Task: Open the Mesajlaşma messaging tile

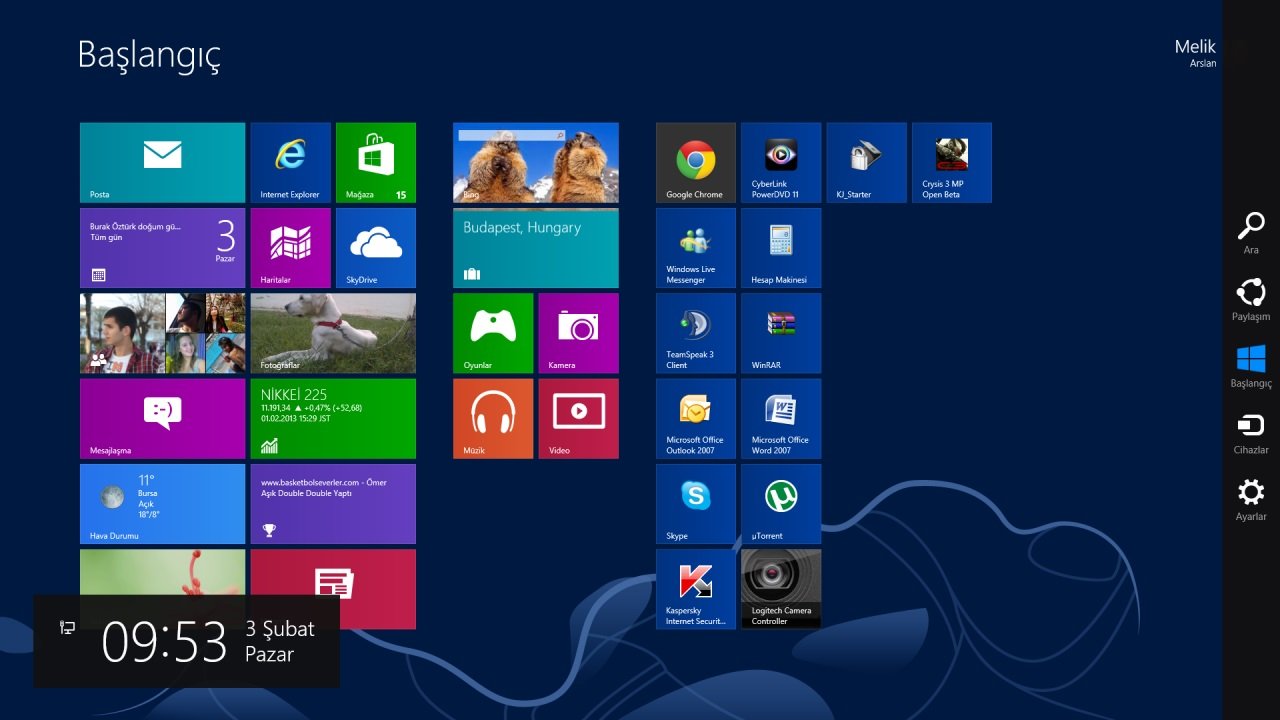Action: point(162,418)
